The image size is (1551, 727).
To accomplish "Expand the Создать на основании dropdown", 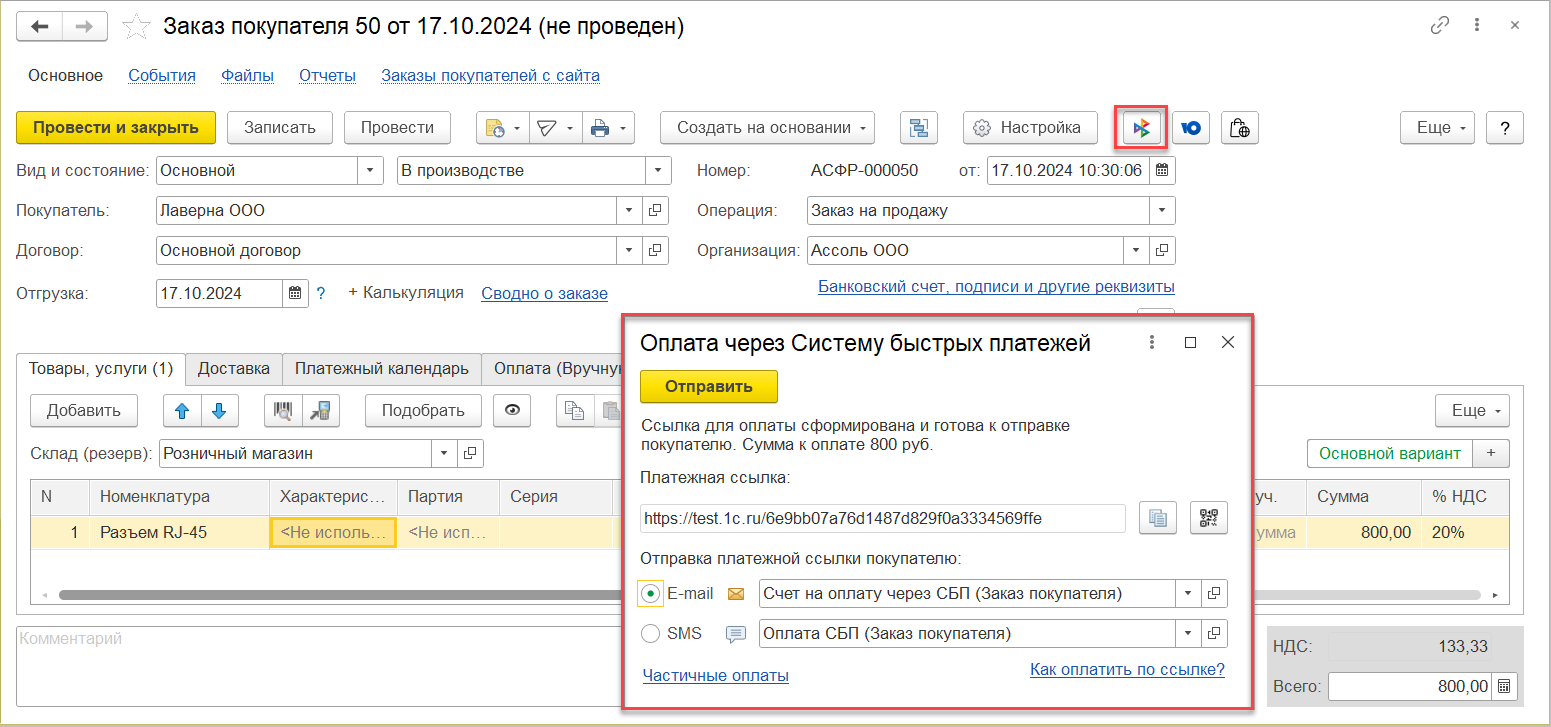I will (767, 128).
